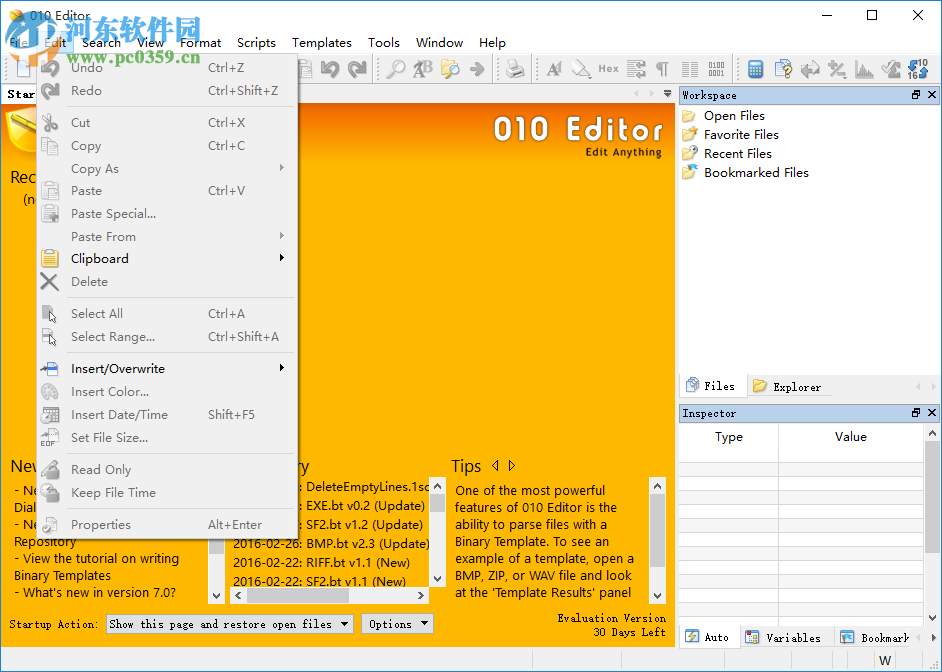Expand the Options dropdown button
This screenshot has height=672, width=942.
(397, 624)
